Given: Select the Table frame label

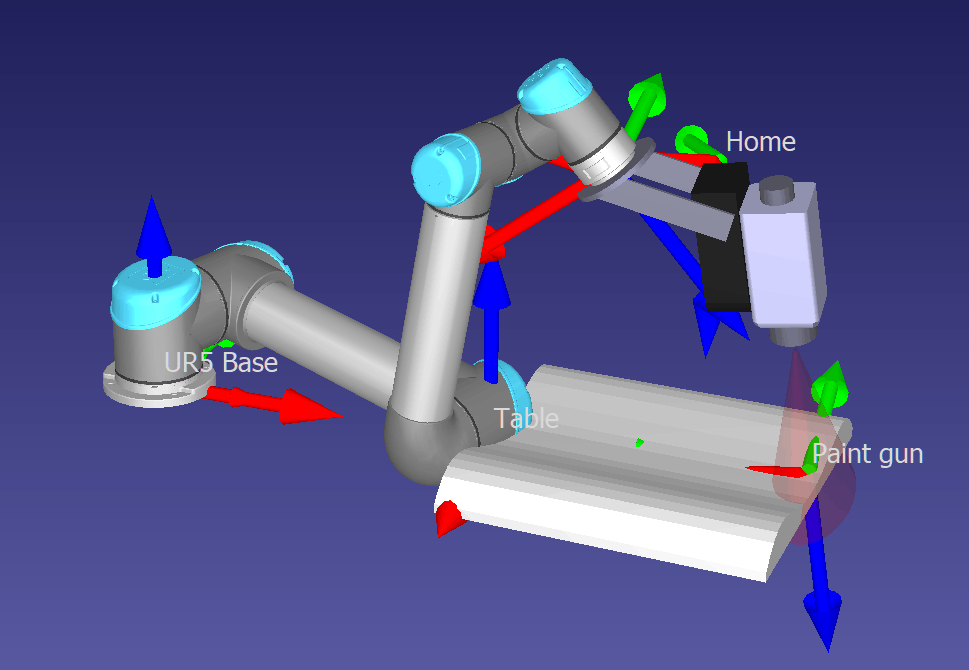Looking at the screenshot, I should 526,418.
